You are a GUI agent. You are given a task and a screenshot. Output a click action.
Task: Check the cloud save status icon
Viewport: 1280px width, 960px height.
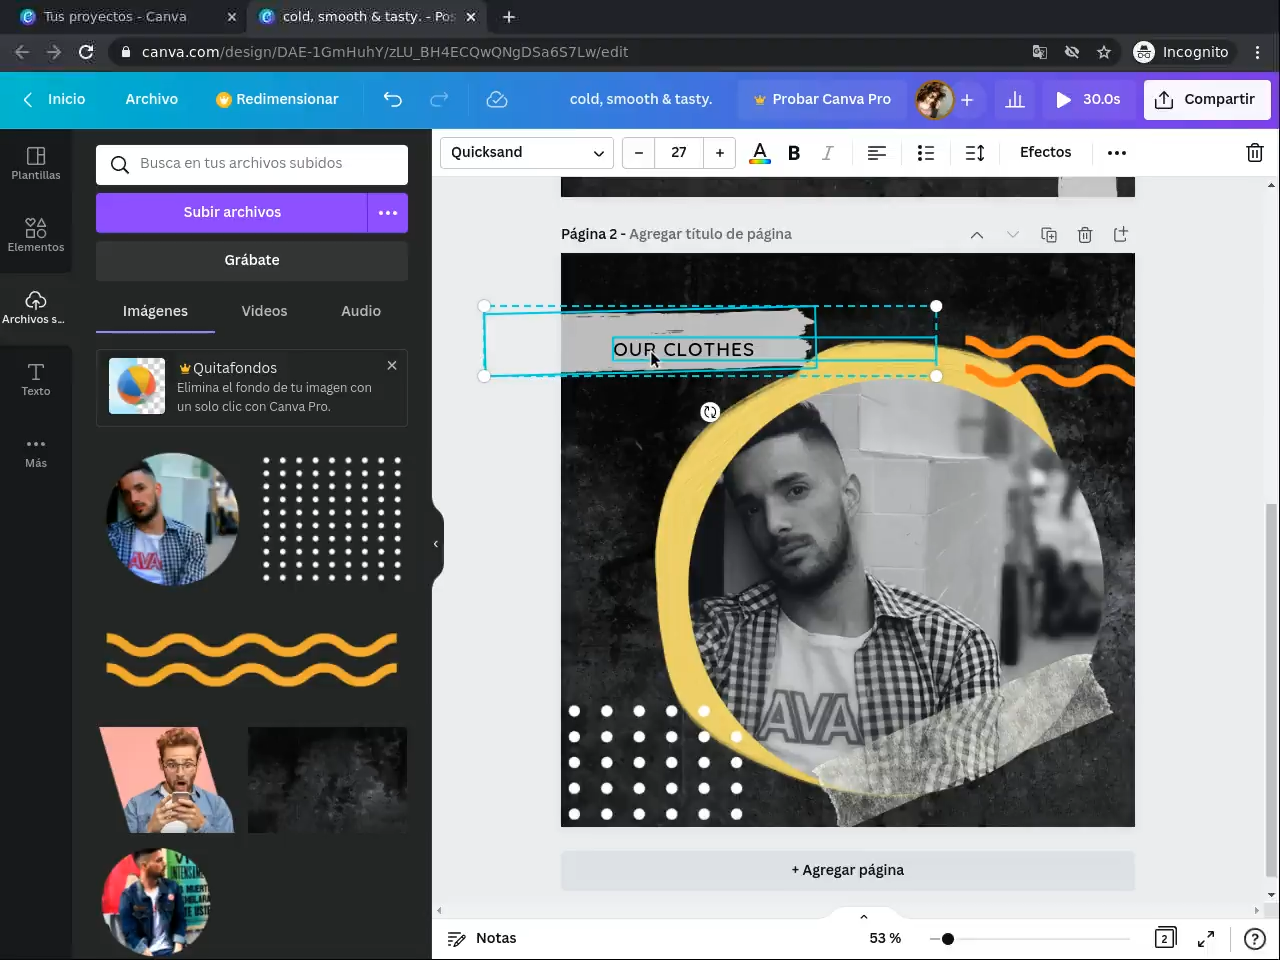(497, 99)
